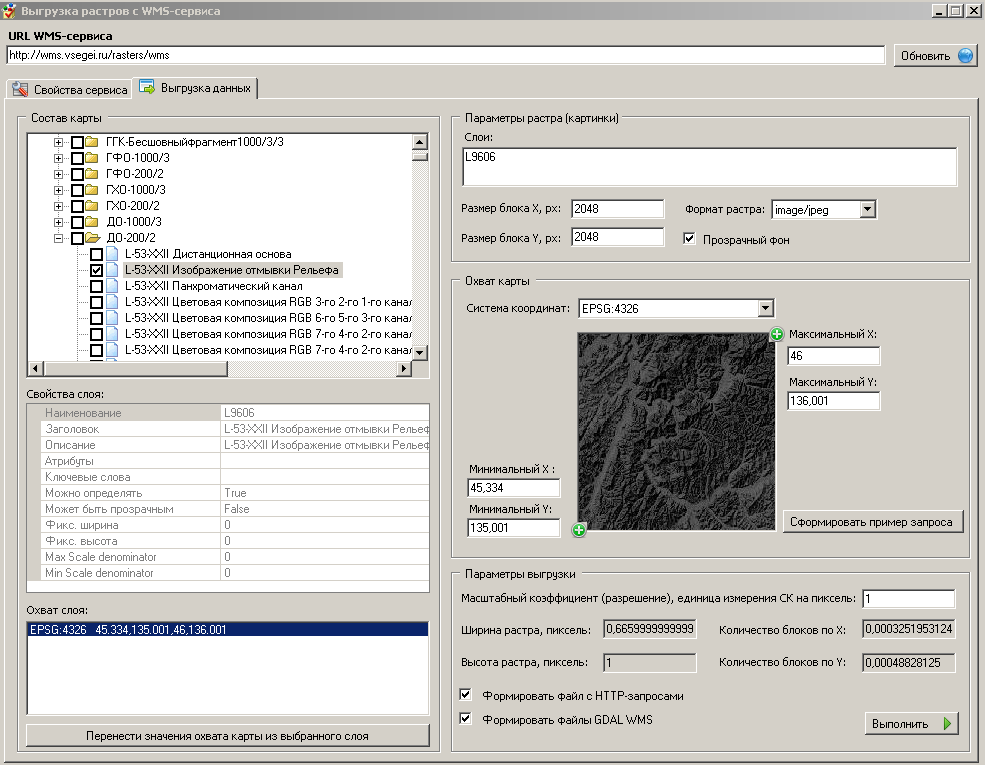Disable Формировать файлы GDAL WMS option
The width and height of the screenshot is (985, 765).
point(465,718)
